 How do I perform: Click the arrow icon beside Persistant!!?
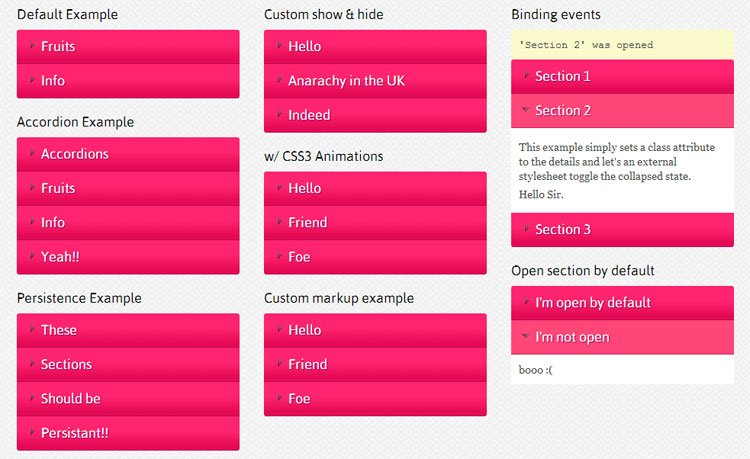[32, 432]
